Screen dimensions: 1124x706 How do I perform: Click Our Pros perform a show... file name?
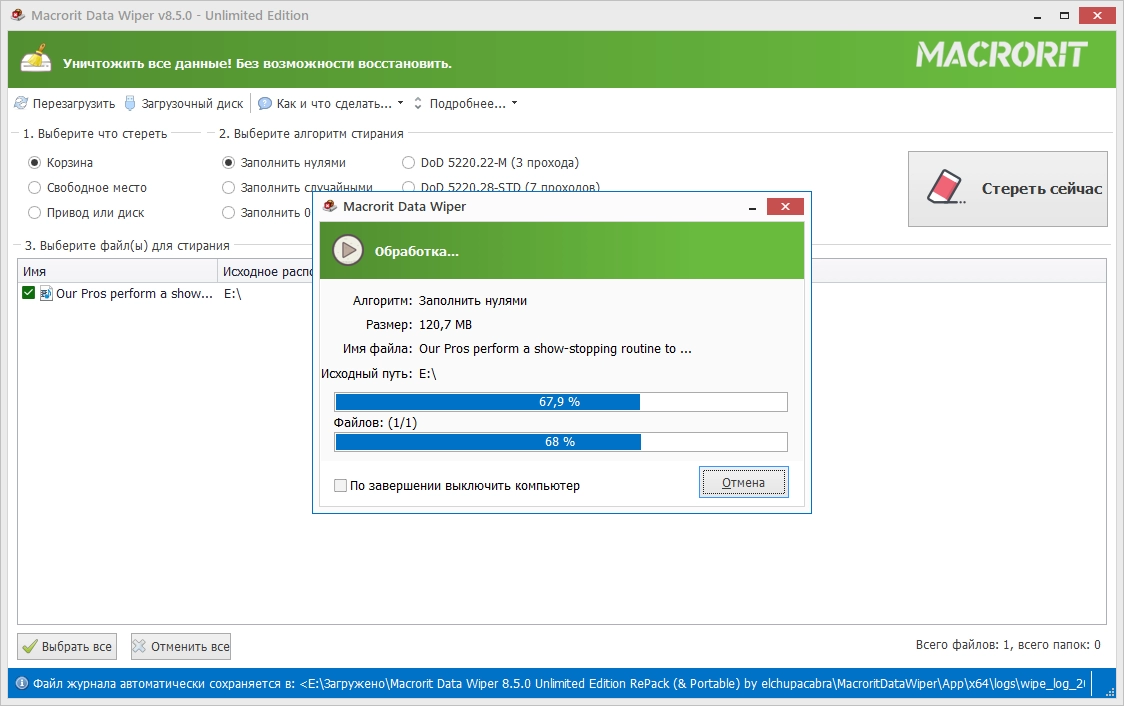point(134,293)
